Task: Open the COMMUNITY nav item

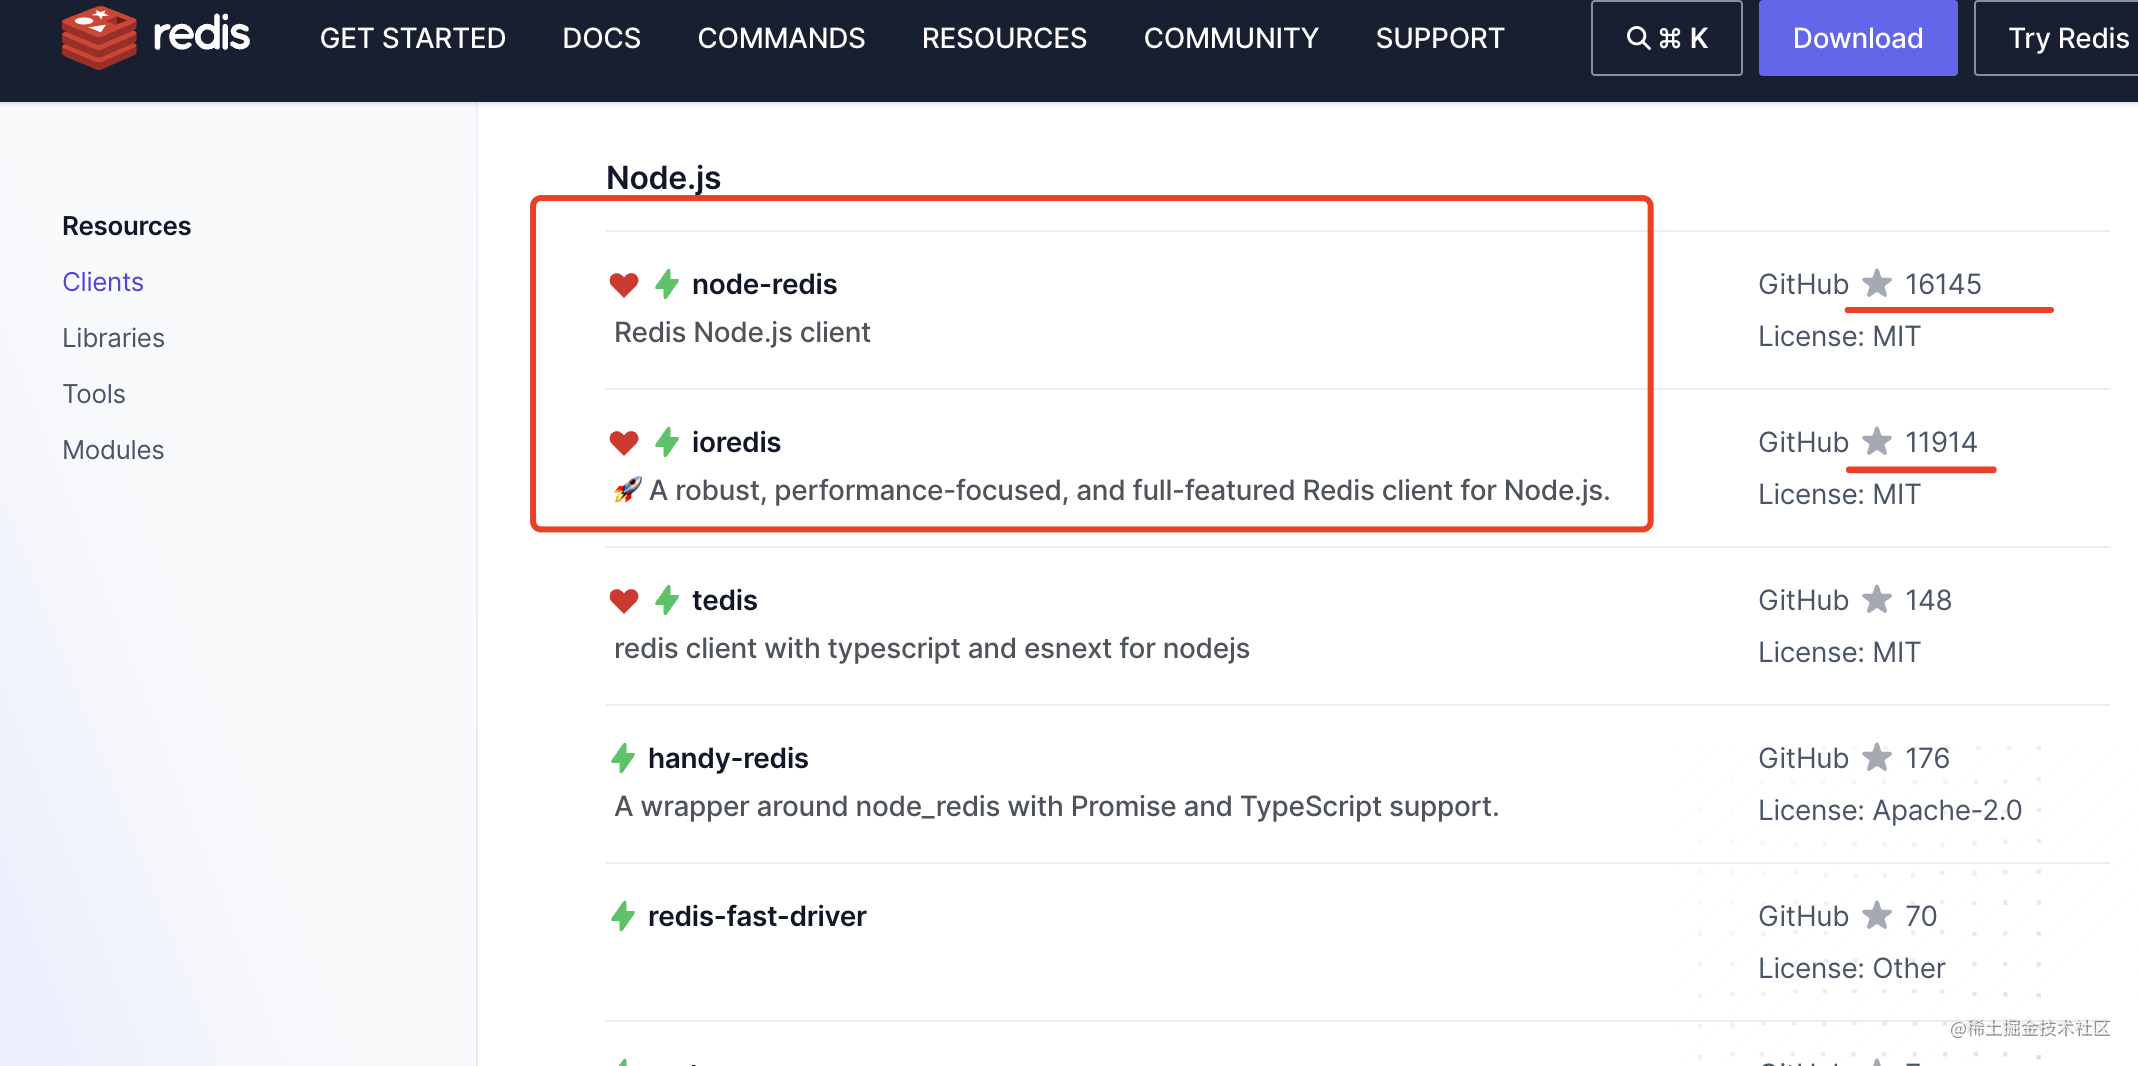Action: [x=1231, y=38]
